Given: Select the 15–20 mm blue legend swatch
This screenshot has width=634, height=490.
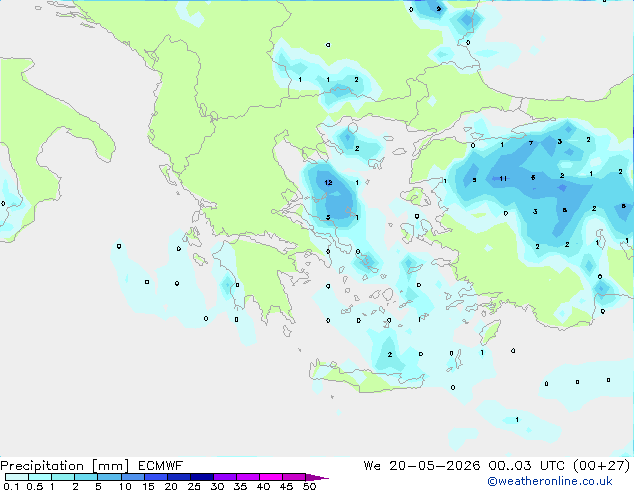Looking at the screenshot, I should [x=155, y=477].
